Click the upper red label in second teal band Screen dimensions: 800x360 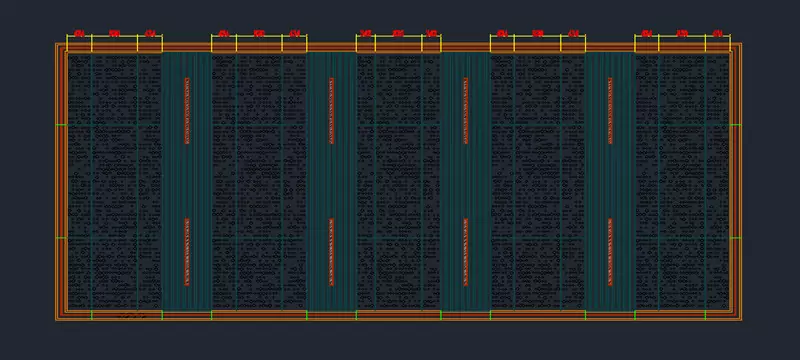(332, 111)
